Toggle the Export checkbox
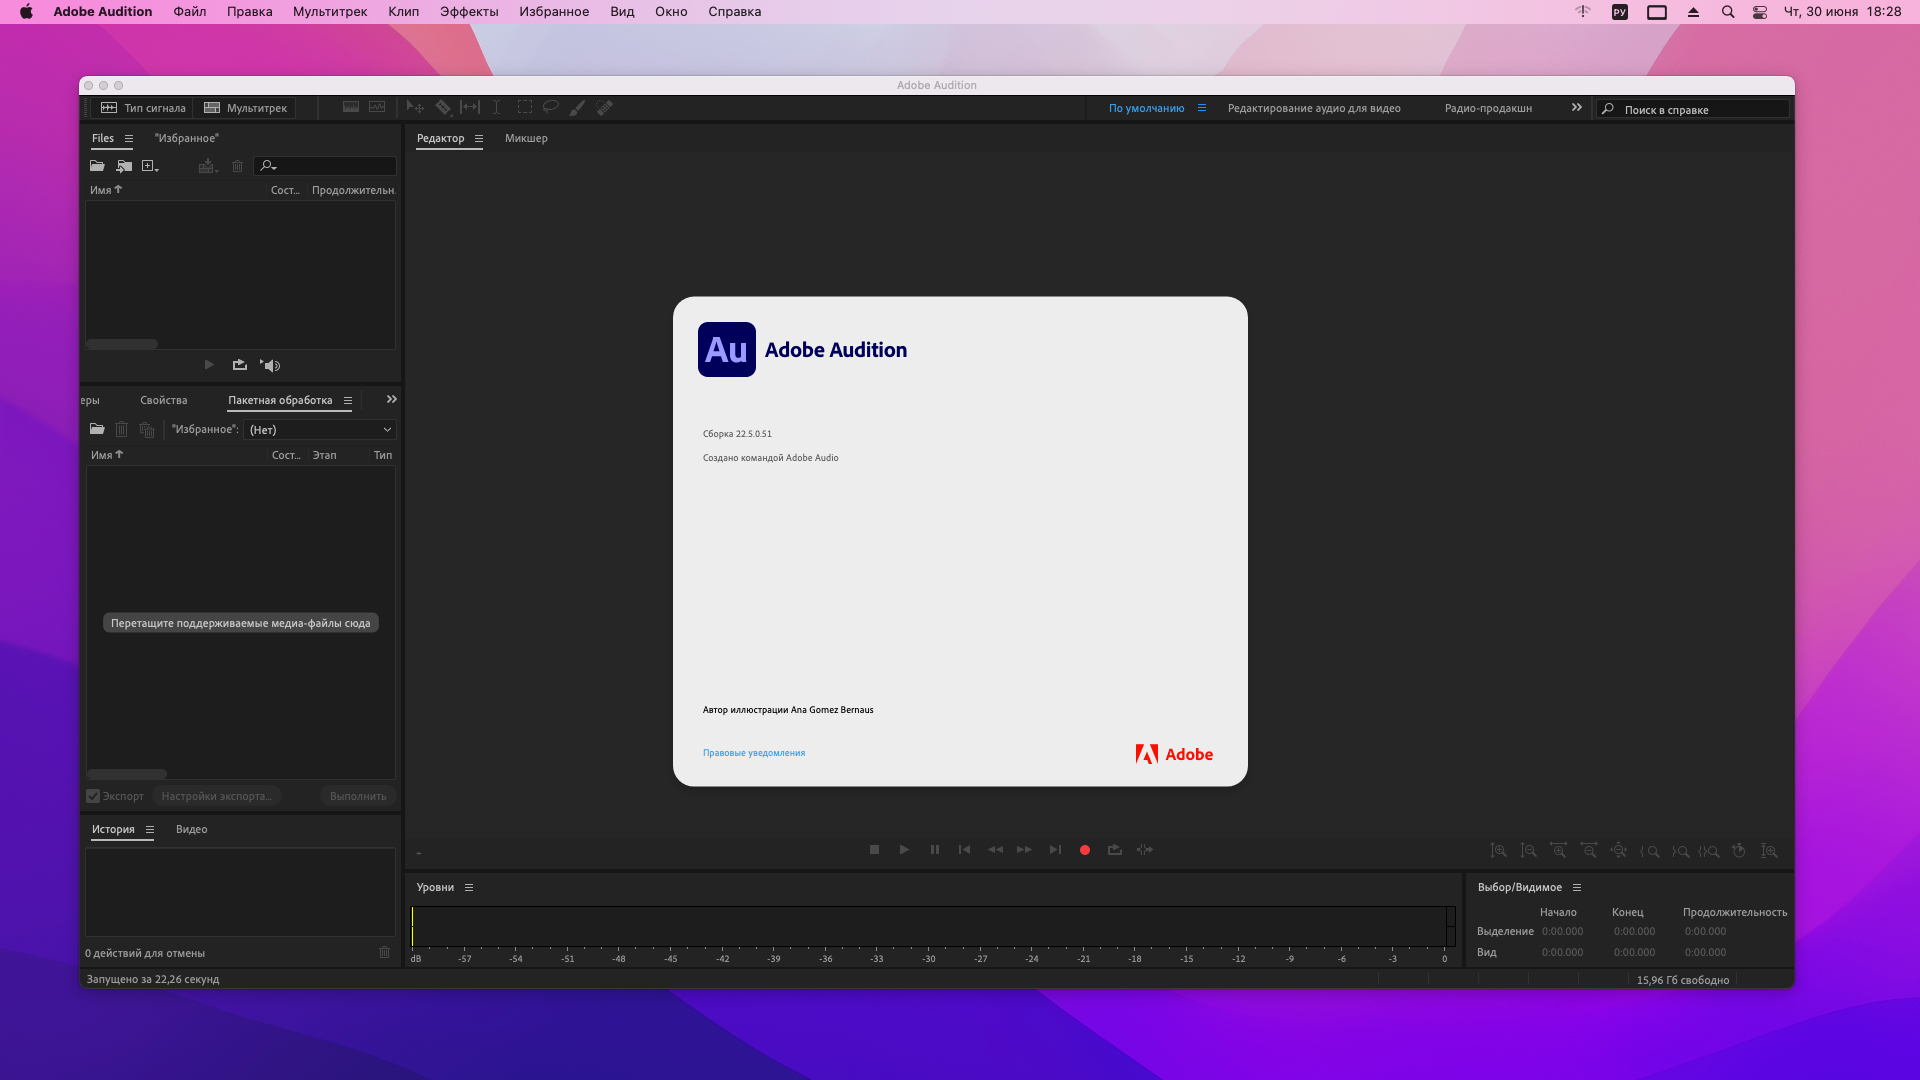This screenshot has width=1920, height=1080. coord(93,796)
